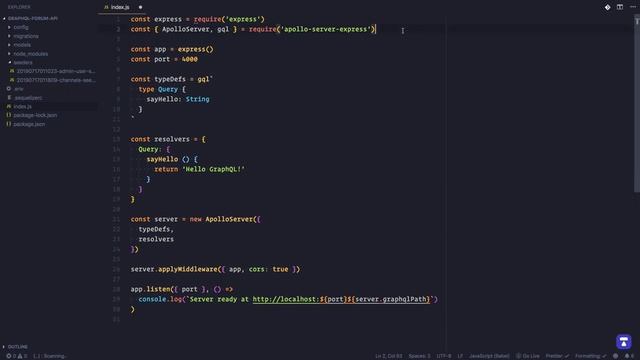
Task: Open the channels seeder file
Action: click(x=56, y=80)
